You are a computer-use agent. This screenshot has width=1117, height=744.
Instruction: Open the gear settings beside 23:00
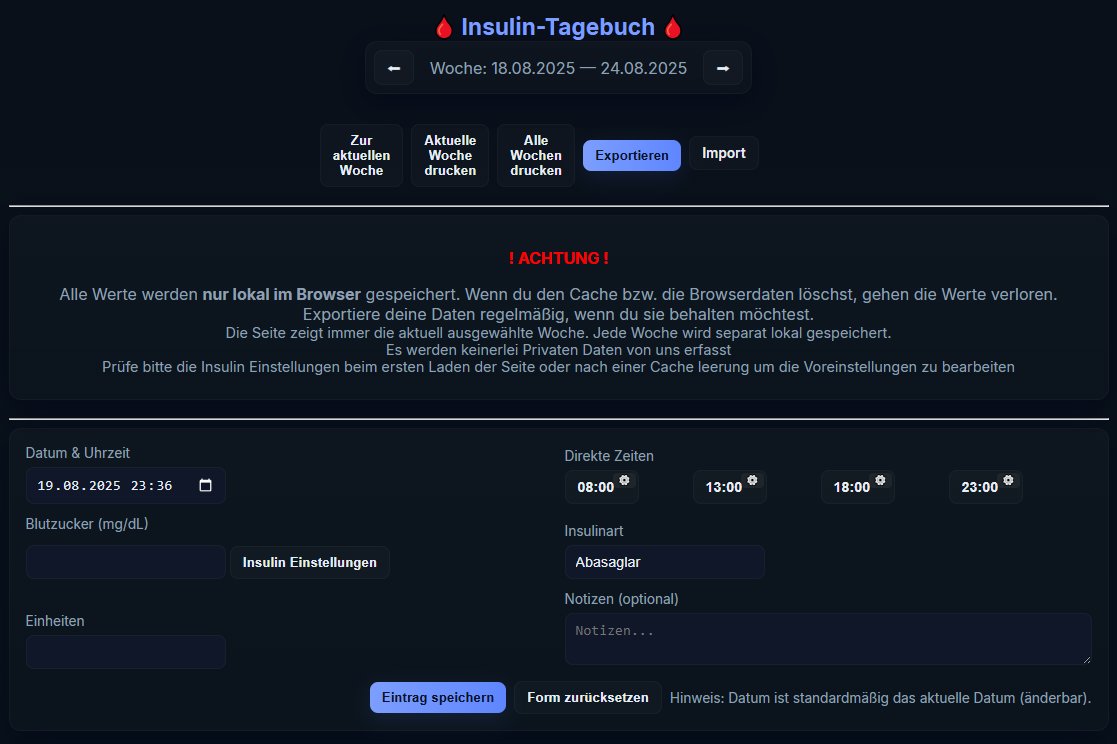tap(1008, 479)
